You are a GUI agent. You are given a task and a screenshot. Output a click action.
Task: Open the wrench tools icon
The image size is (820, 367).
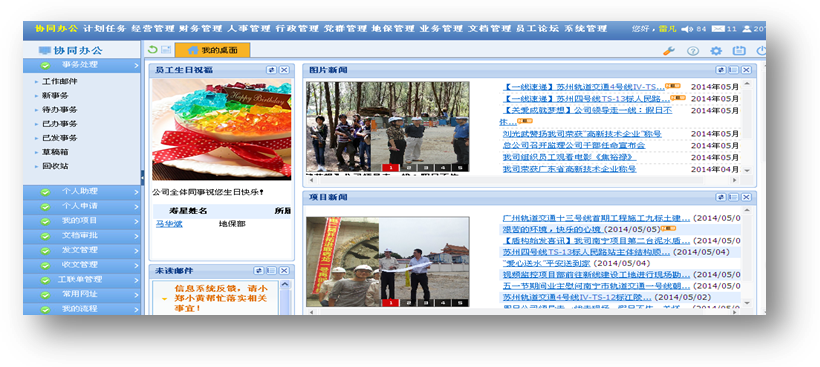click(668, 51)
